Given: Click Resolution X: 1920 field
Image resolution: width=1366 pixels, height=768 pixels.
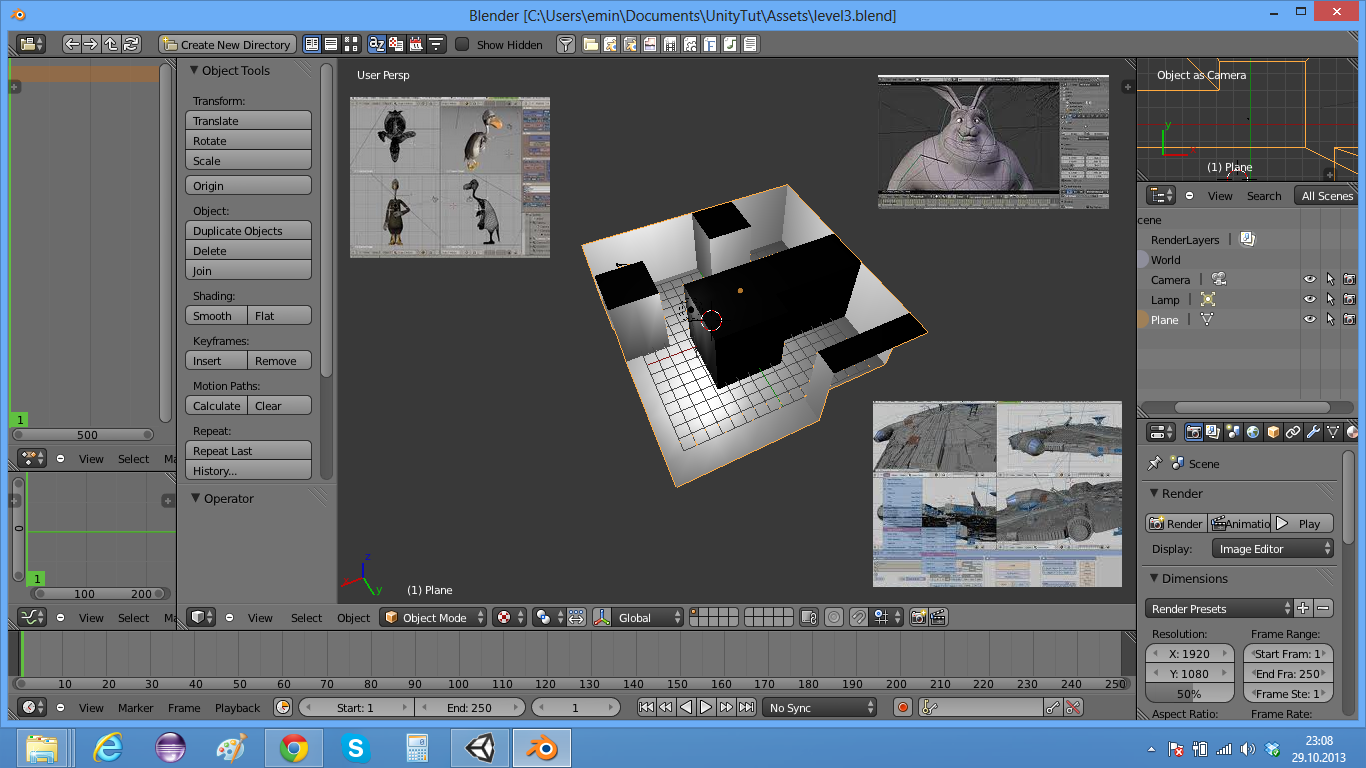Looking at the screenshot, I should (1189, 653).
